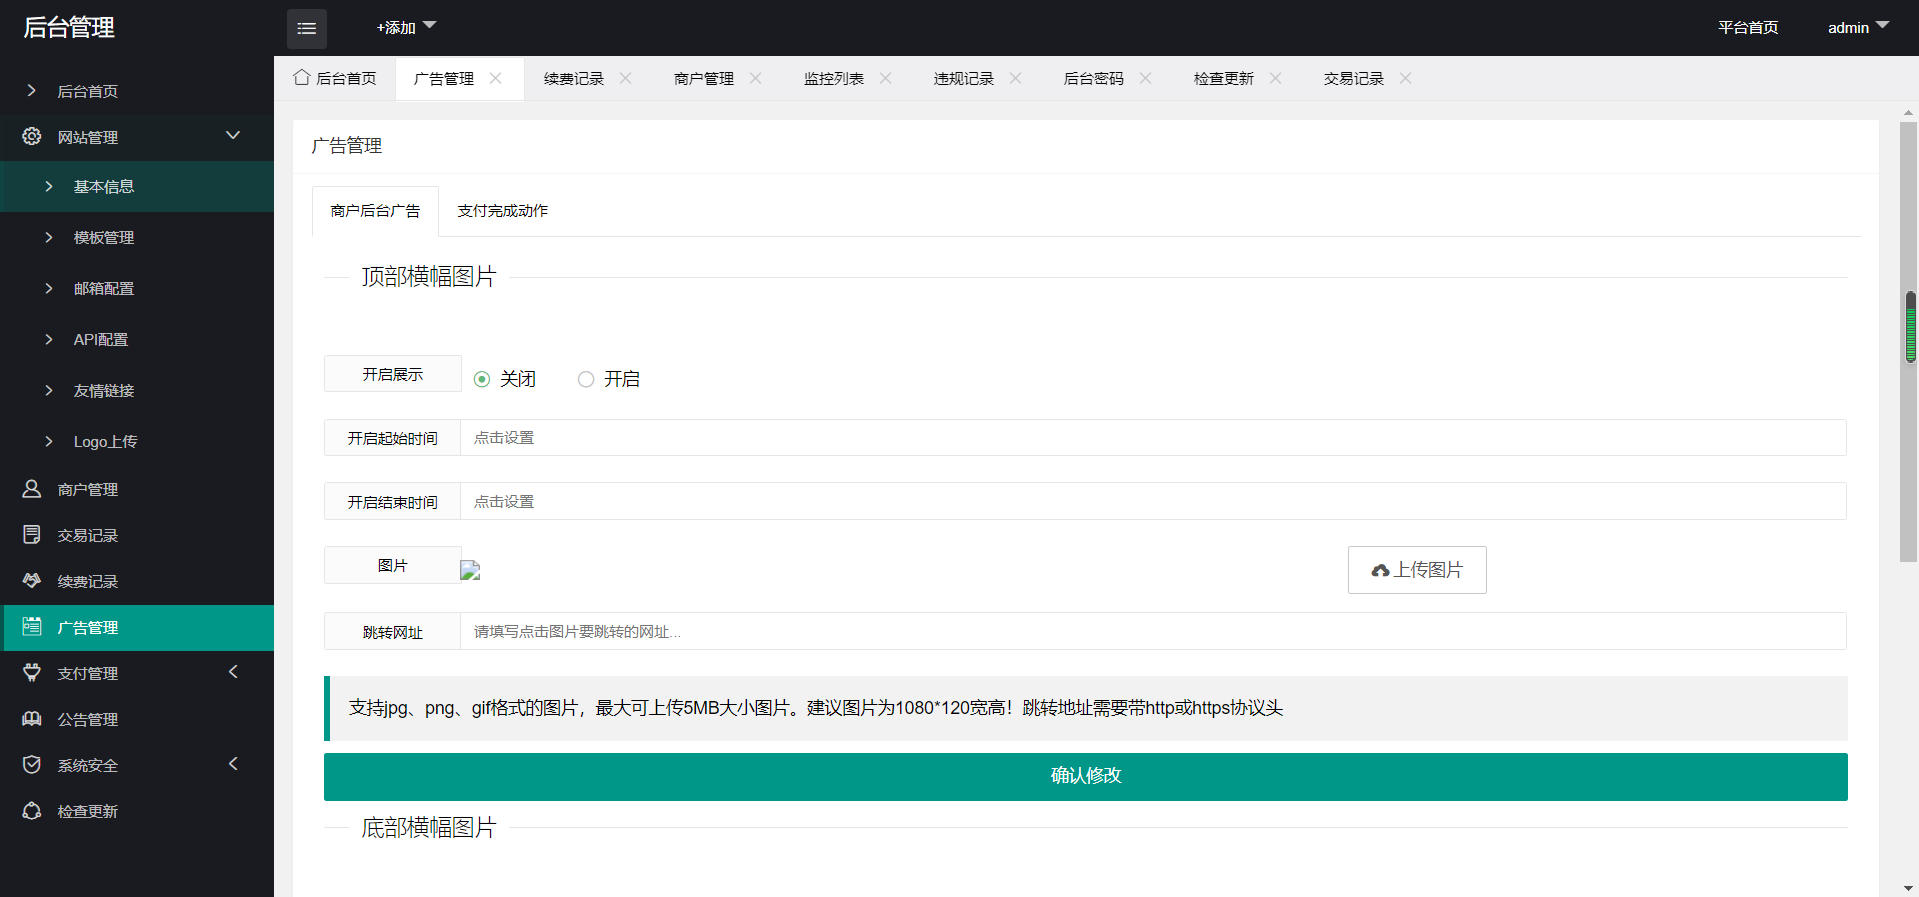Open the +添加 dropdown menu
Screen dimensions: 1919x897
tap(405, 28)
